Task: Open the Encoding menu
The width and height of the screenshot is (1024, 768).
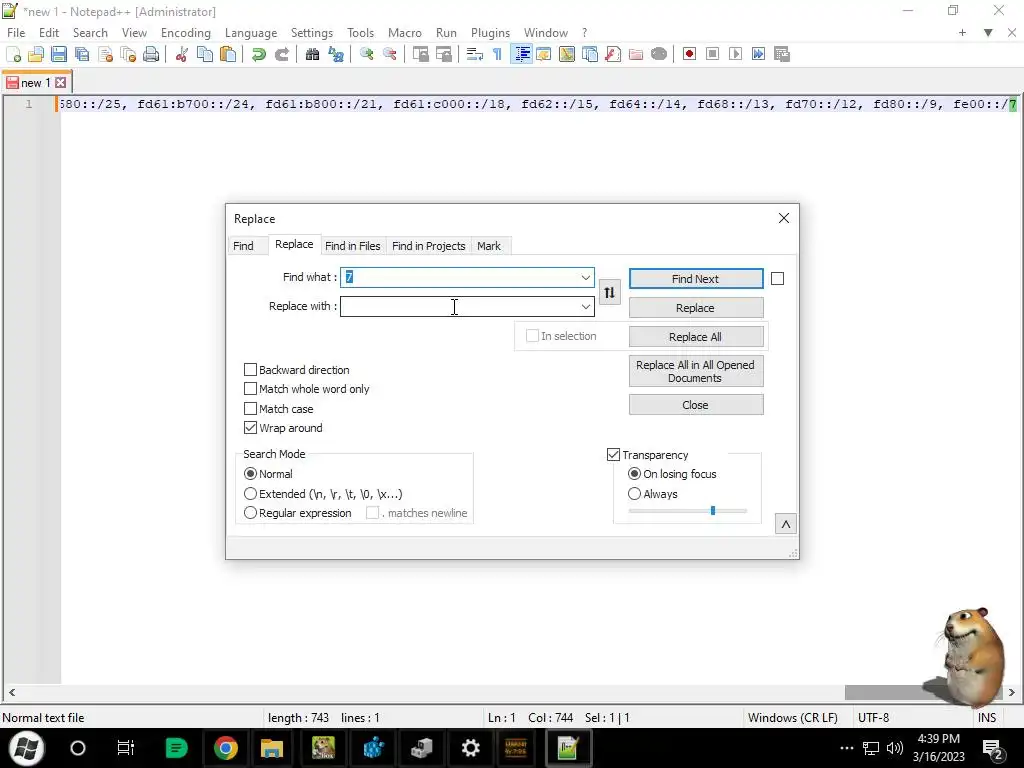Action: tap(186, 33)
